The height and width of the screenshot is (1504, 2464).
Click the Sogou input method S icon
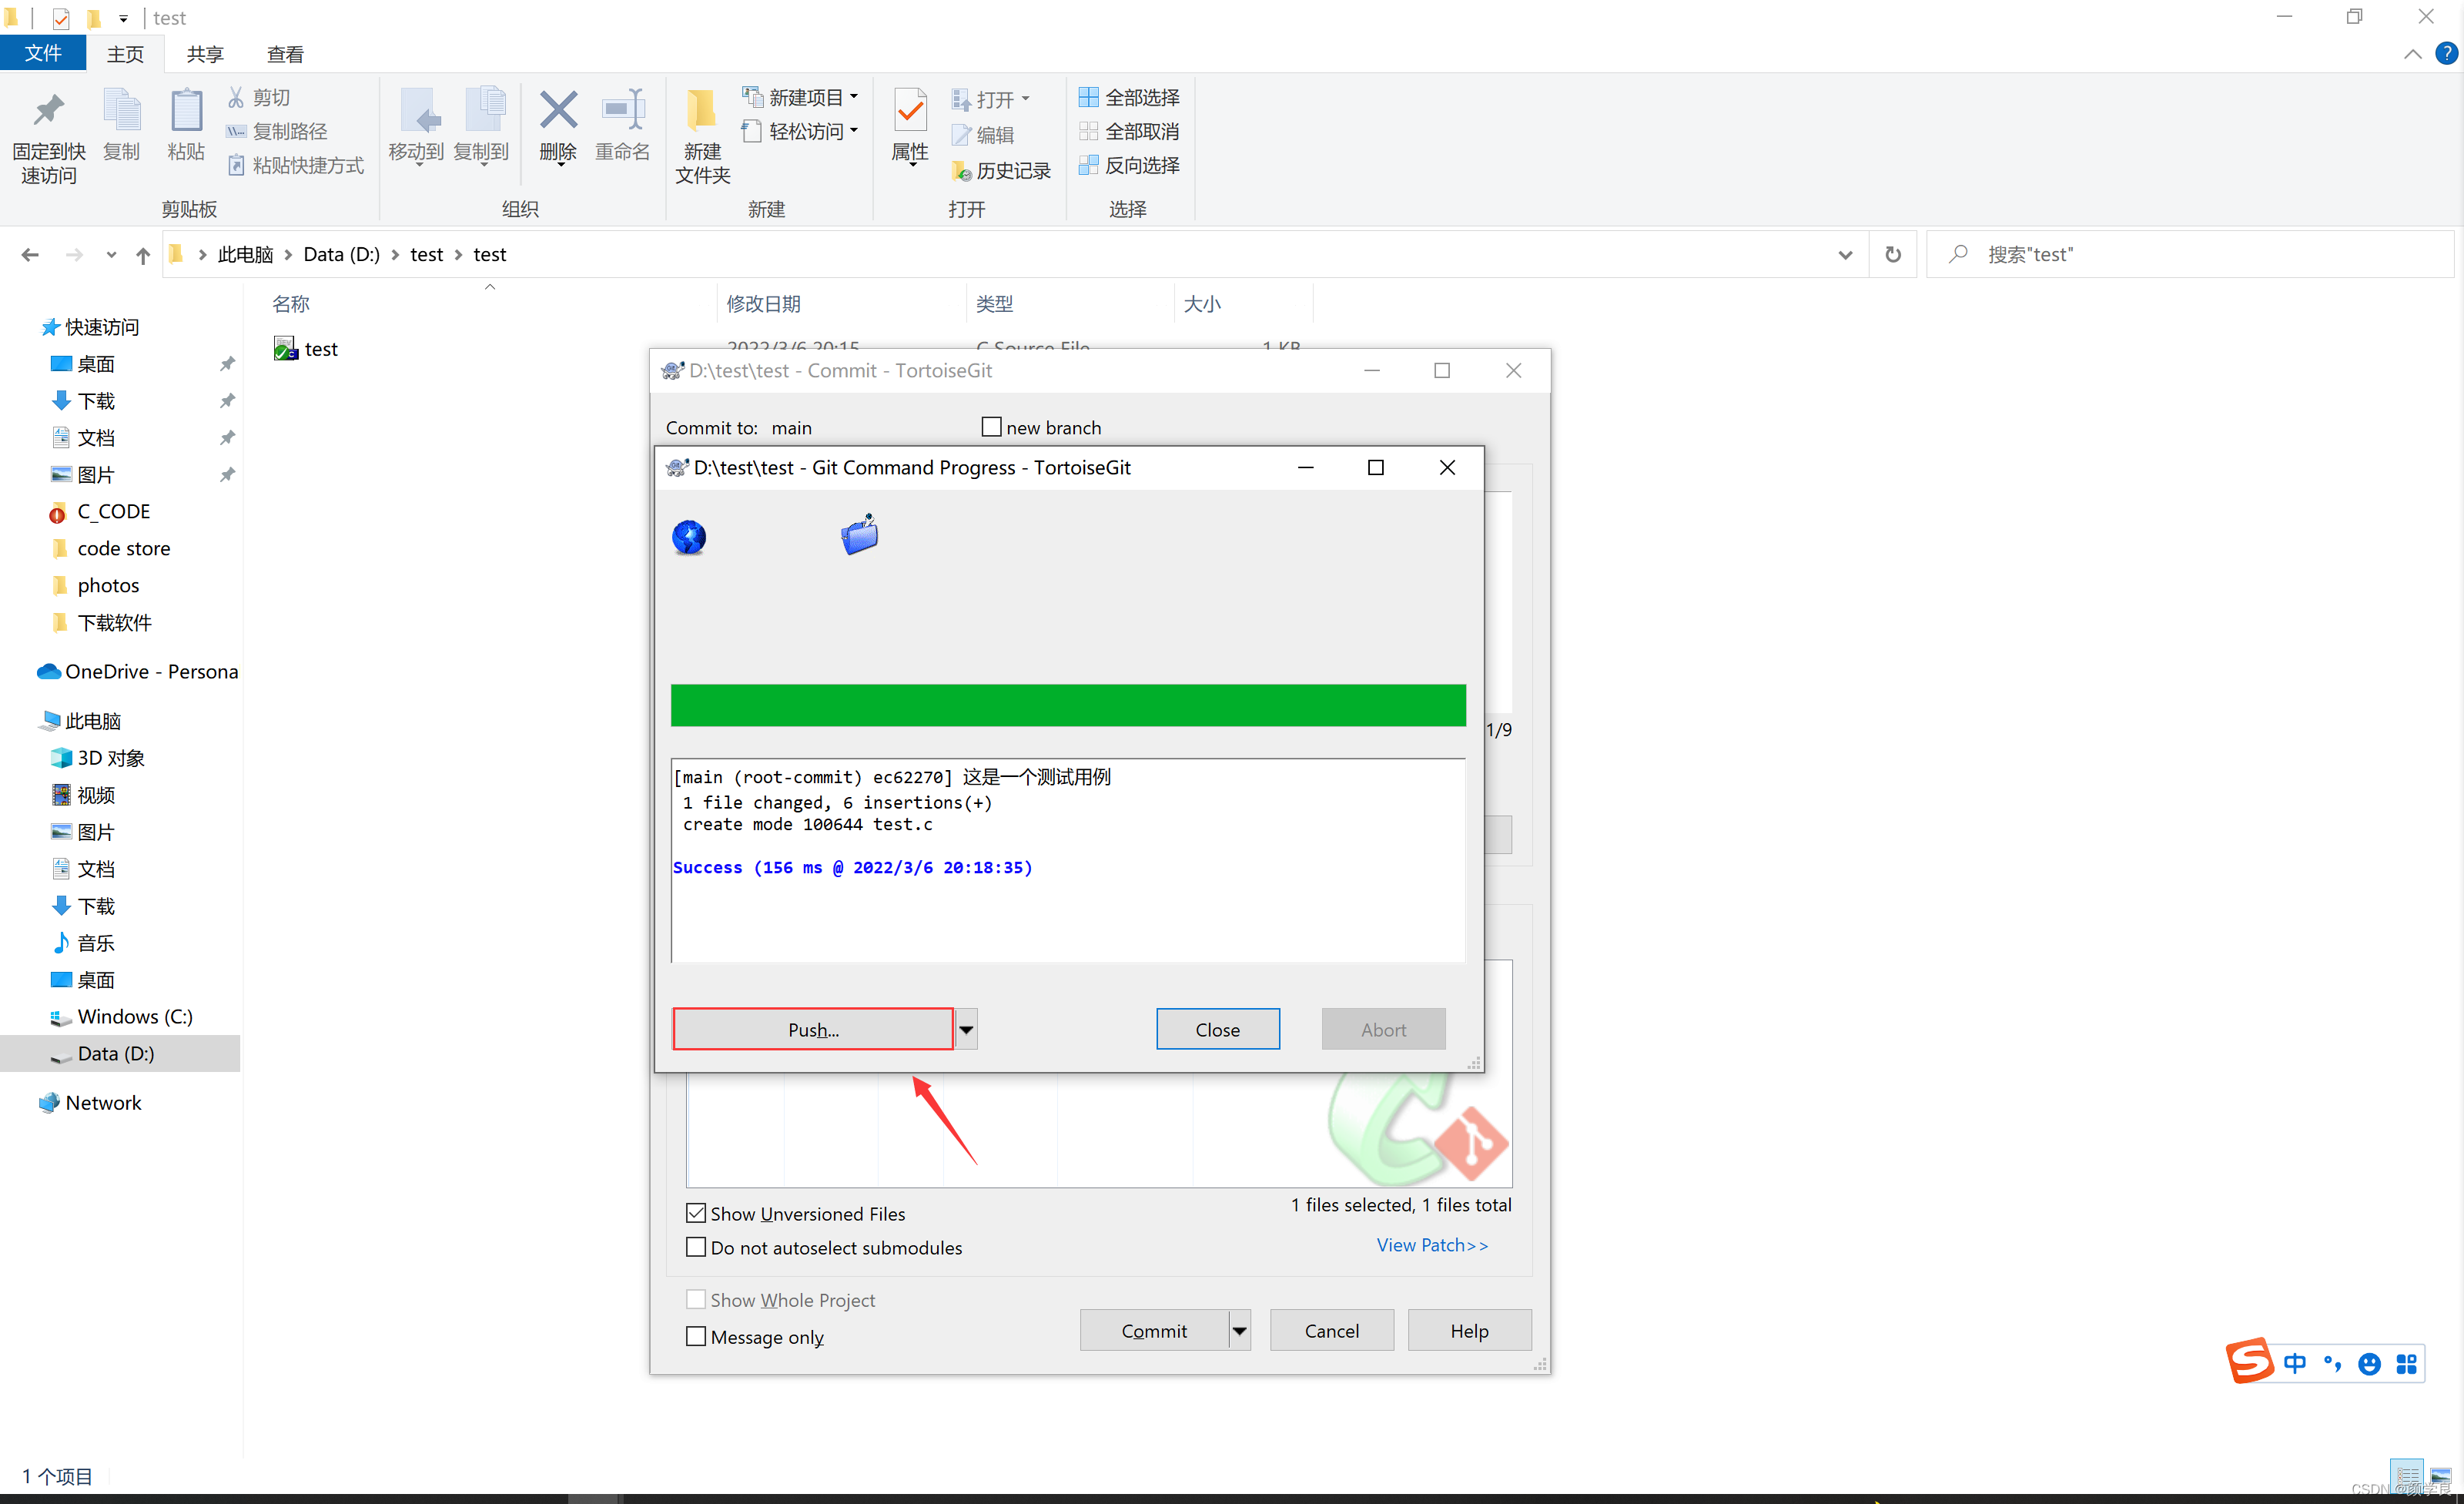[2249, 1361]
